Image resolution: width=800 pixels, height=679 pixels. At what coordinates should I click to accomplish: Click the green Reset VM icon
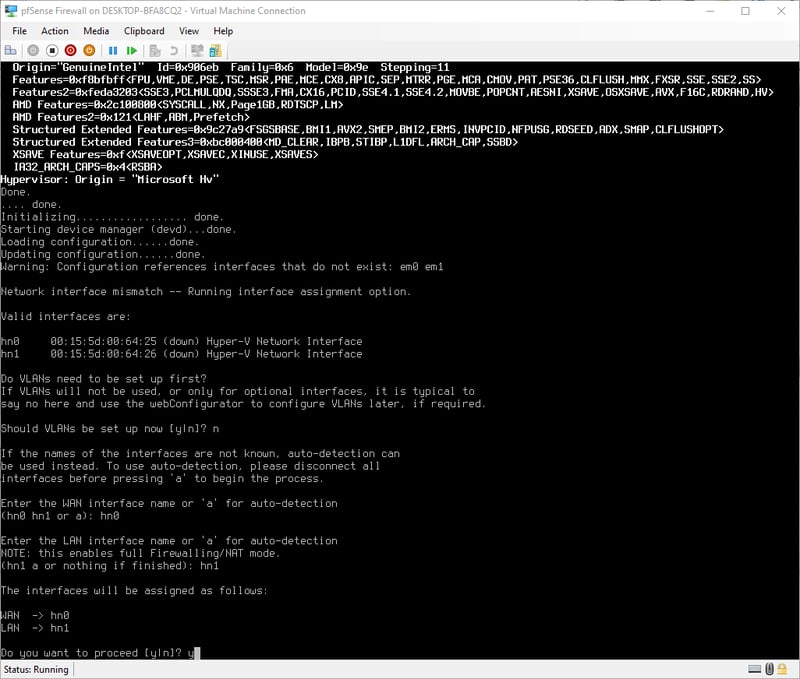click(x=132, y=50)
